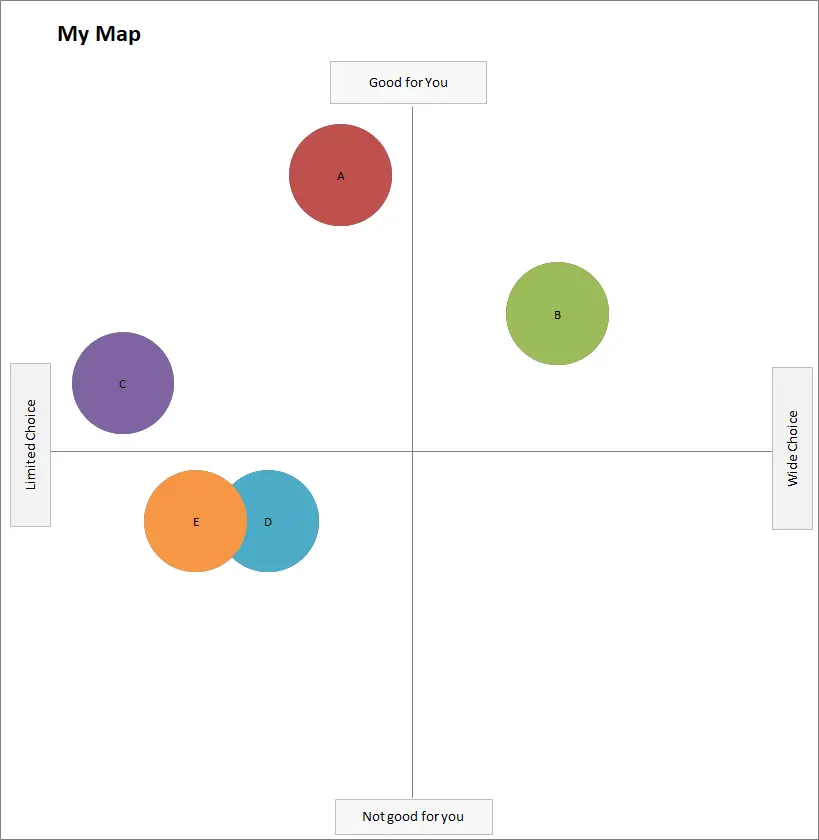This screenshot has height=840, width=819.
Task: Select the purple bubble labeled C
Action: (x=123, y=383)
